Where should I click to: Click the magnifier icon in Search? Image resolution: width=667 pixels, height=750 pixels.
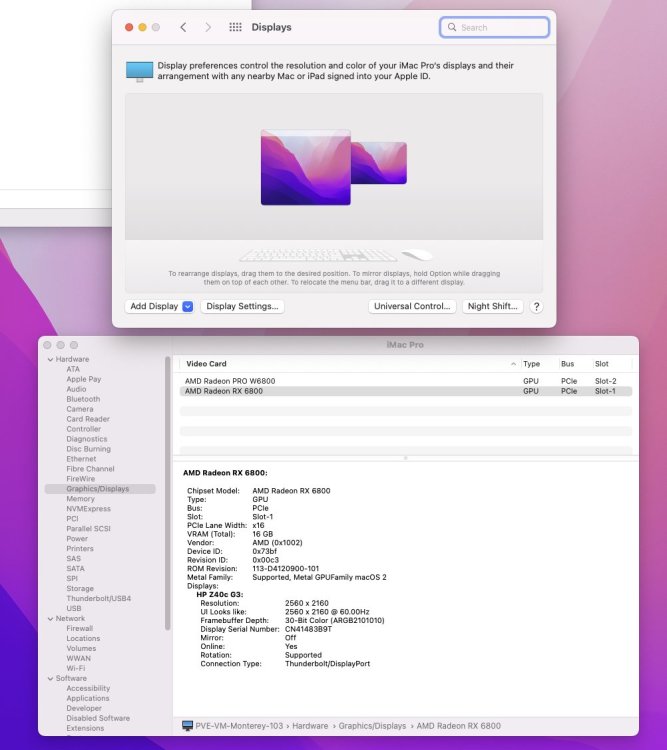coord(452,27)
